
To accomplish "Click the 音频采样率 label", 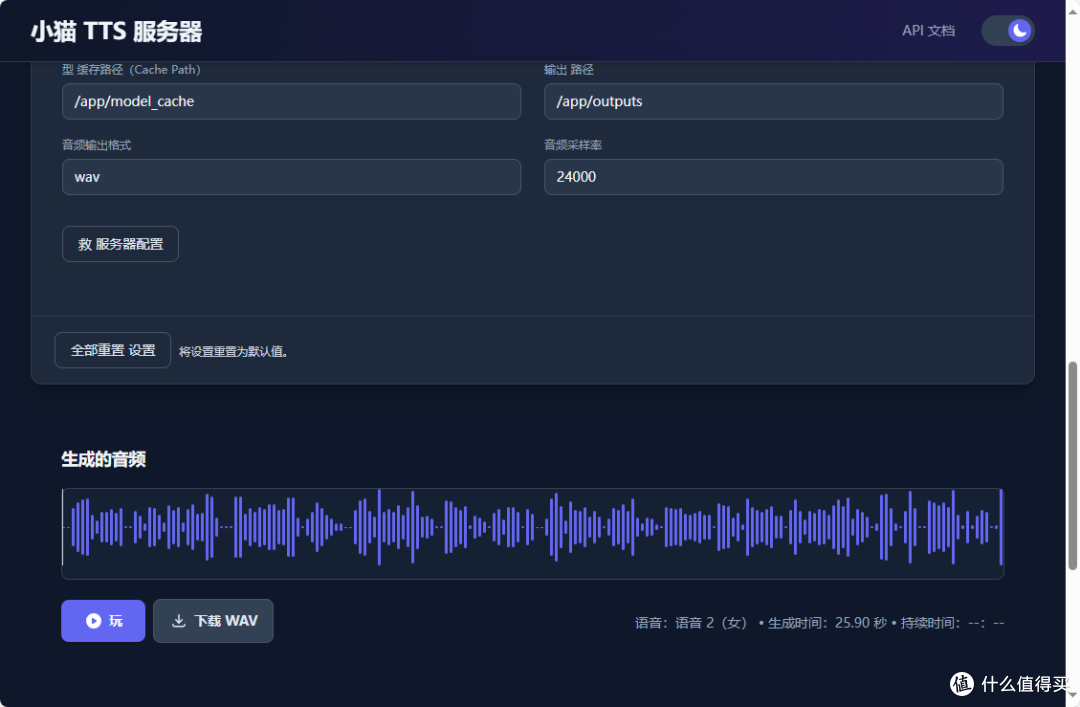I will pyautogui.click(x=573, y=145).
